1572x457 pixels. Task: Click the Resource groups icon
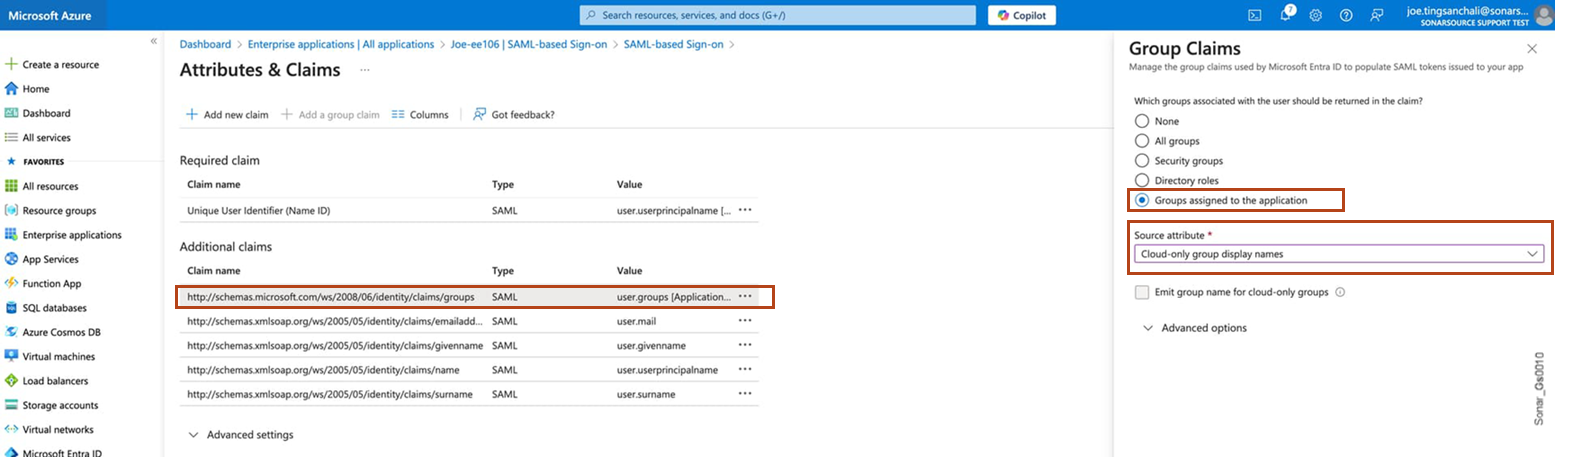(12, 210)
